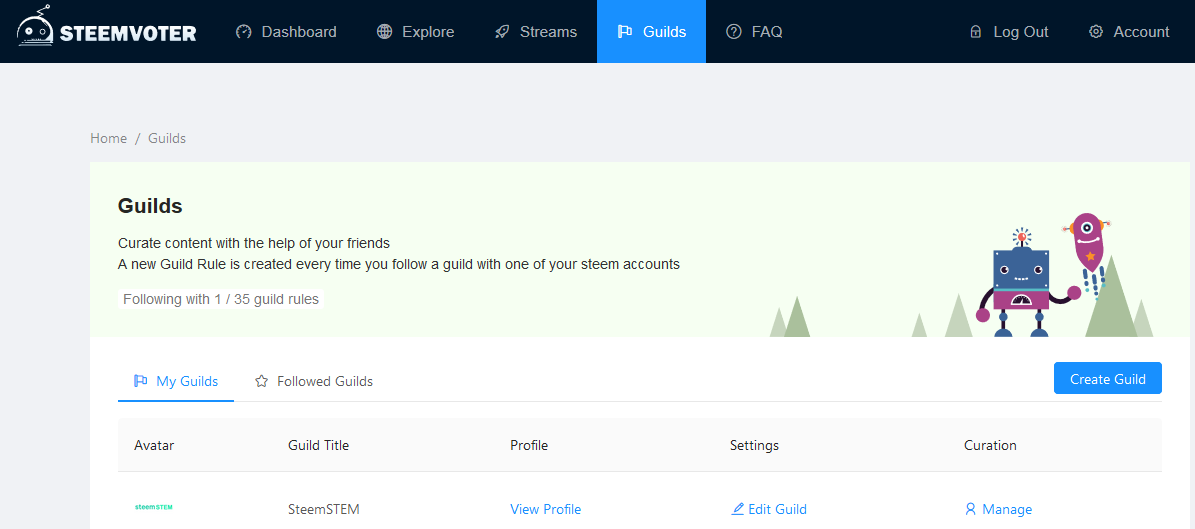The width and height of the screenshot is (1195, 529).
Task: Click the Guild Title column header
Action: 319,445
